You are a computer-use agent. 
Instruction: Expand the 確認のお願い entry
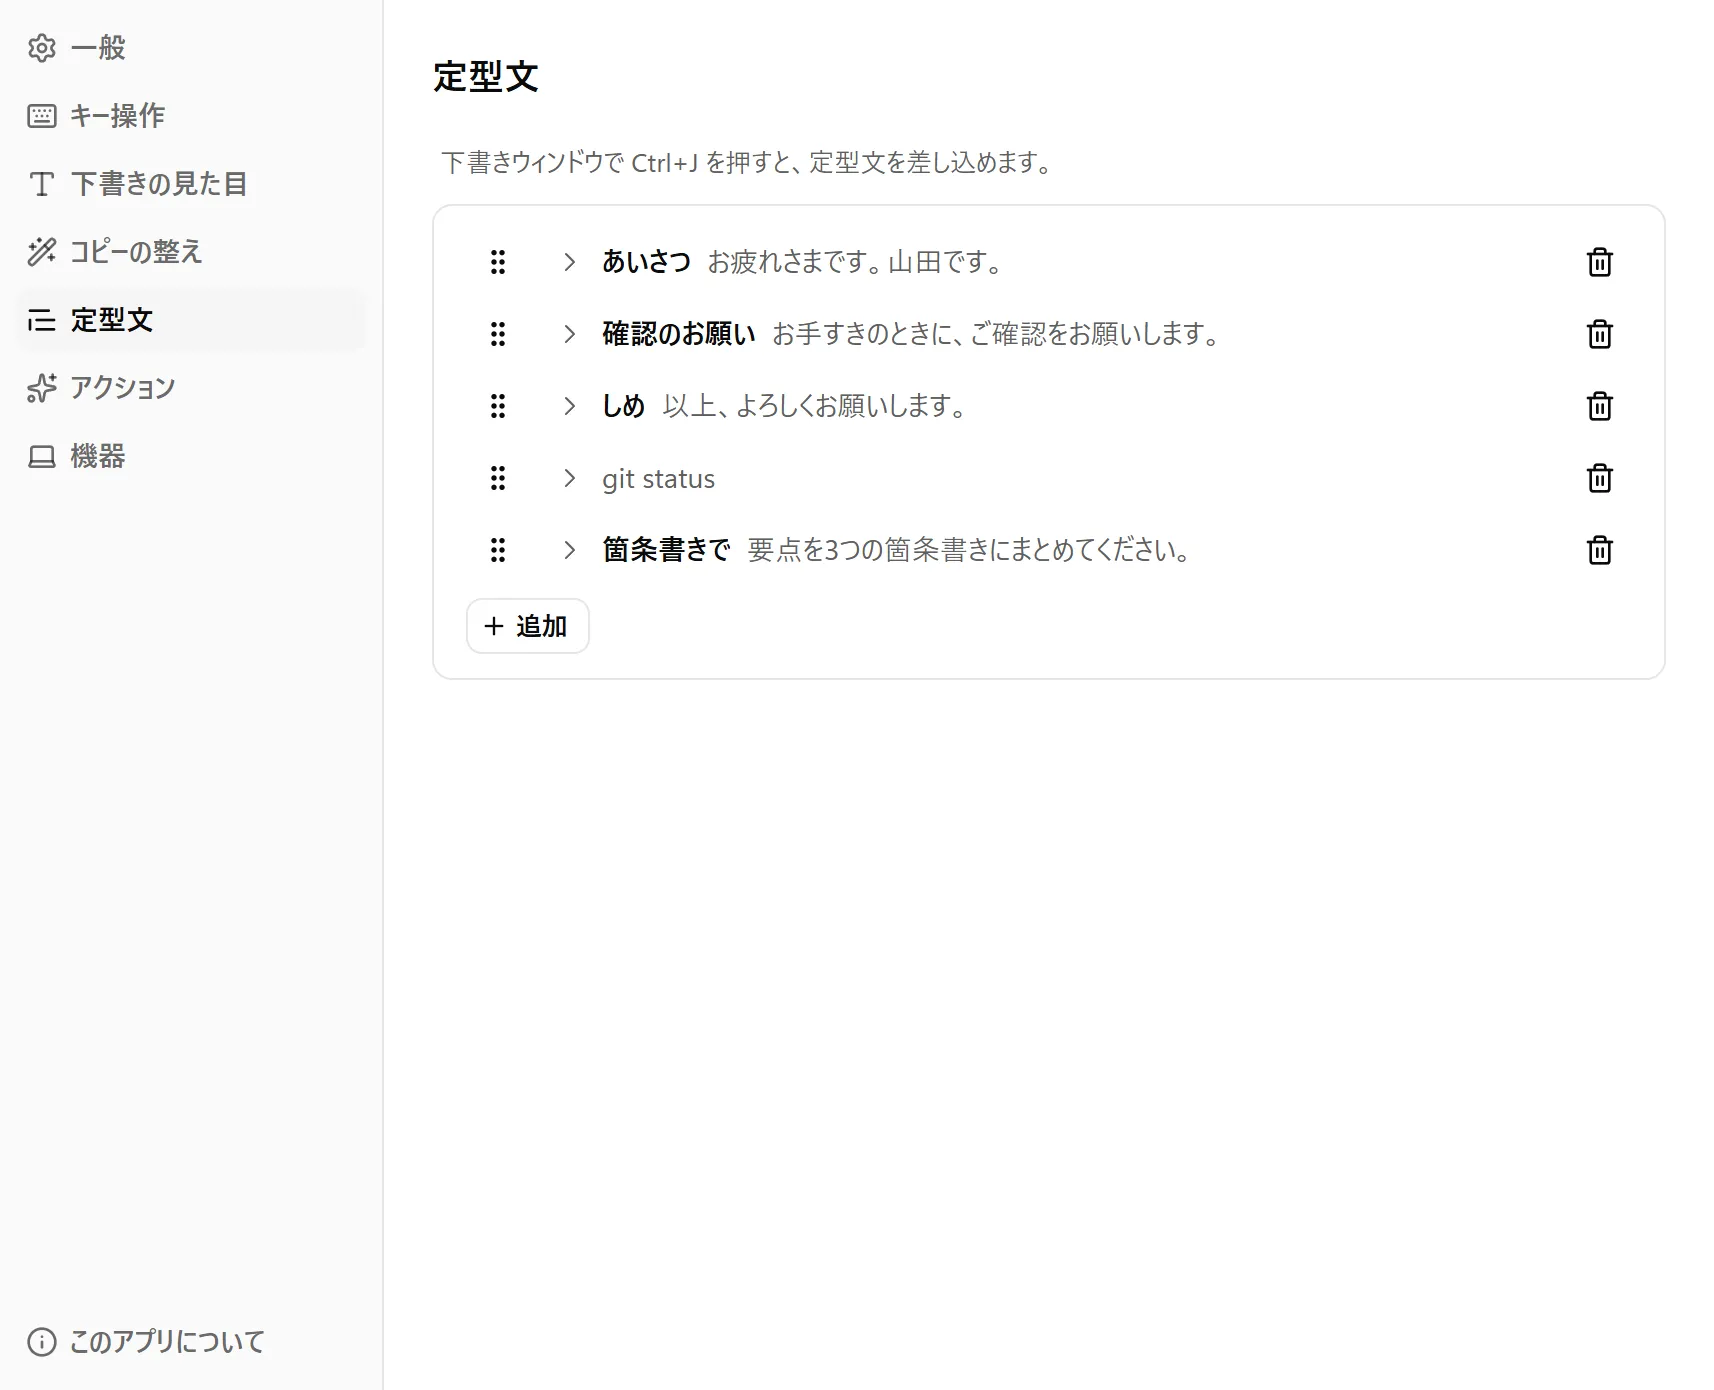569,334
